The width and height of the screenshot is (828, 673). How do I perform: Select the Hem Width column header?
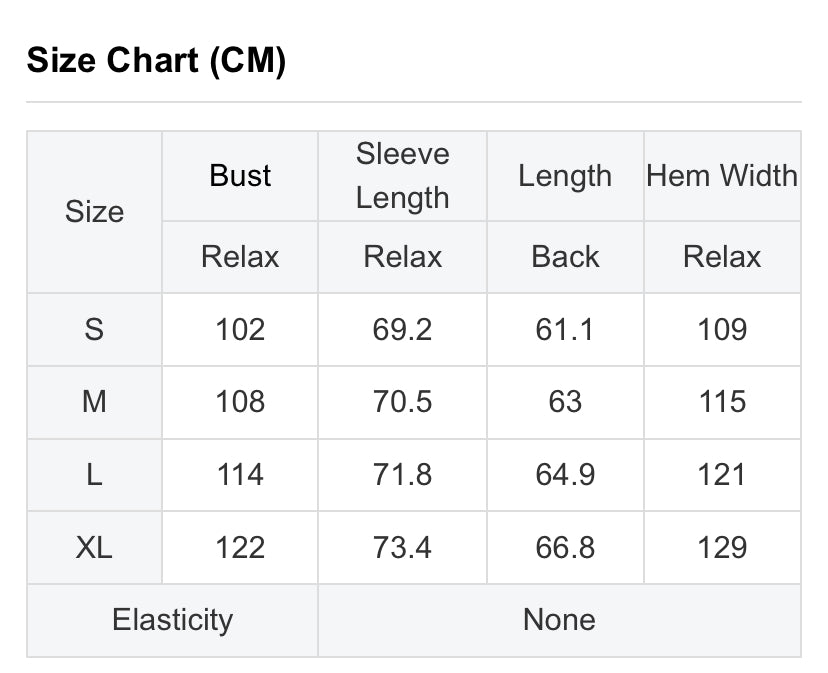pos(722,176)
